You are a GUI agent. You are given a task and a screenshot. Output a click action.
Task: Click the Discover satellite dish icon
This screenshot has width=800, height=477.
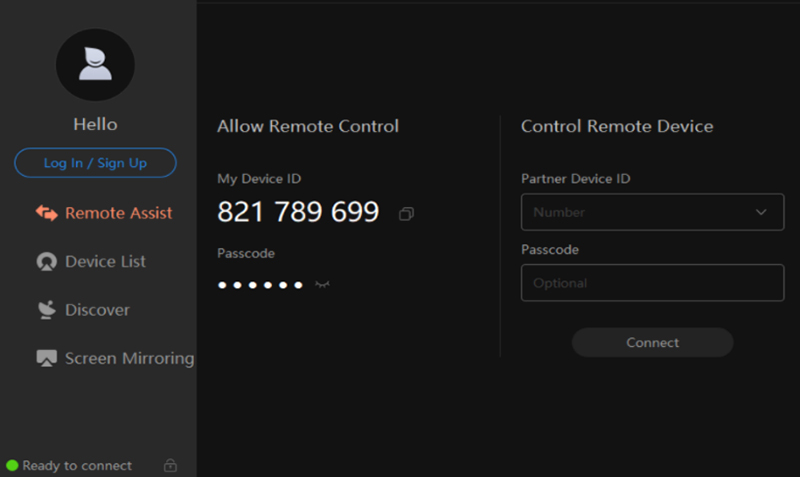[46, 310]
